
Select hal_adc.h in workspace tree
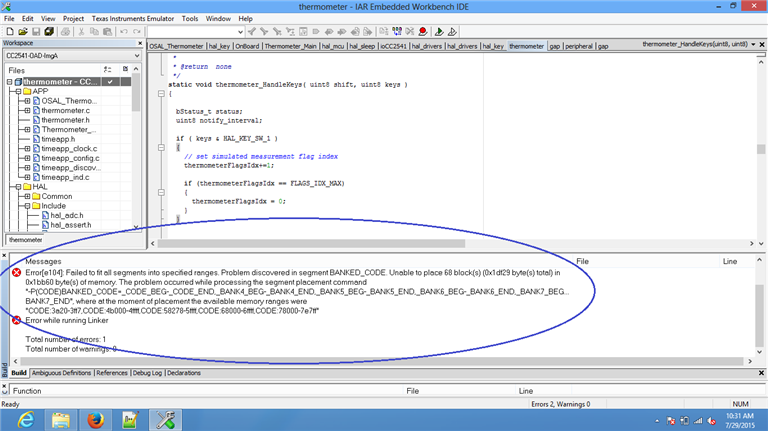click(67, 216)
